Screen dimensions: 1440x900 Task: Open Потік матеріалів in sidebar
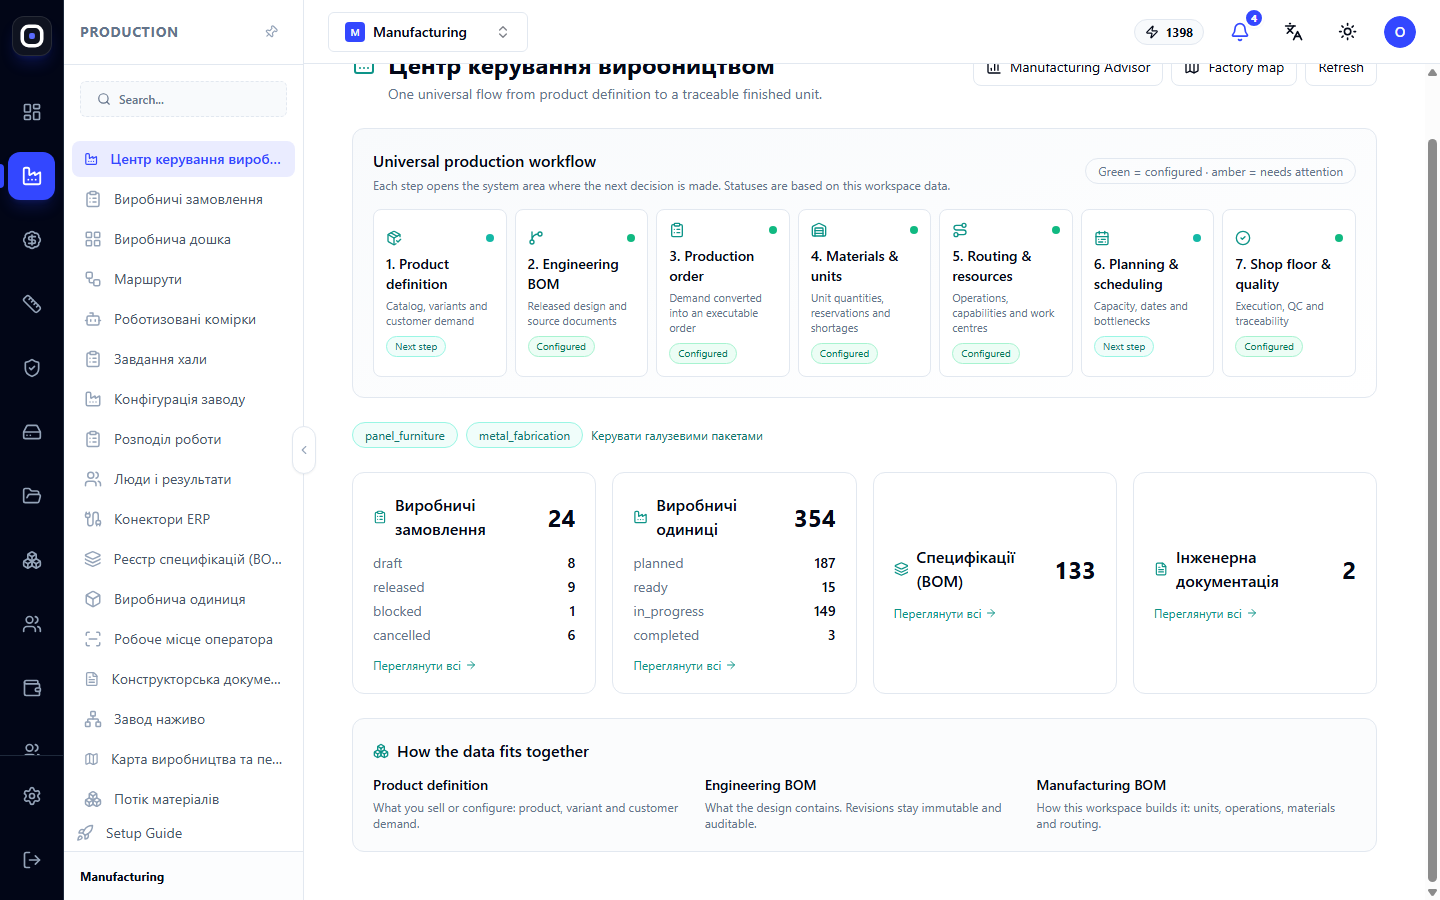pyautogui.click(x=183, y=799)
